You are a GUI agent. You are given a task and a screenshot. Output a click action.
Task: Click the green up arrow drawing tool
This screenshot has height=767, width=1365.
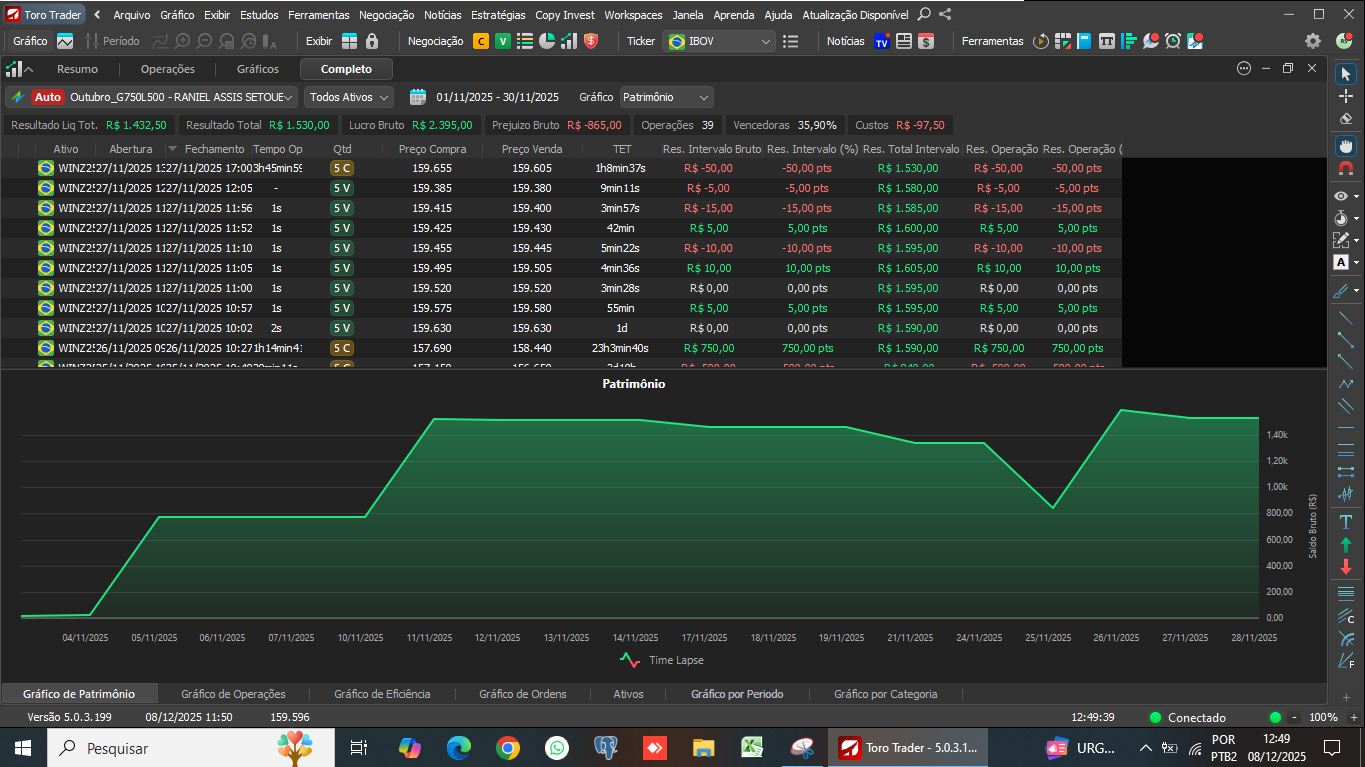pyautogui.click(x=1345, y=545)
